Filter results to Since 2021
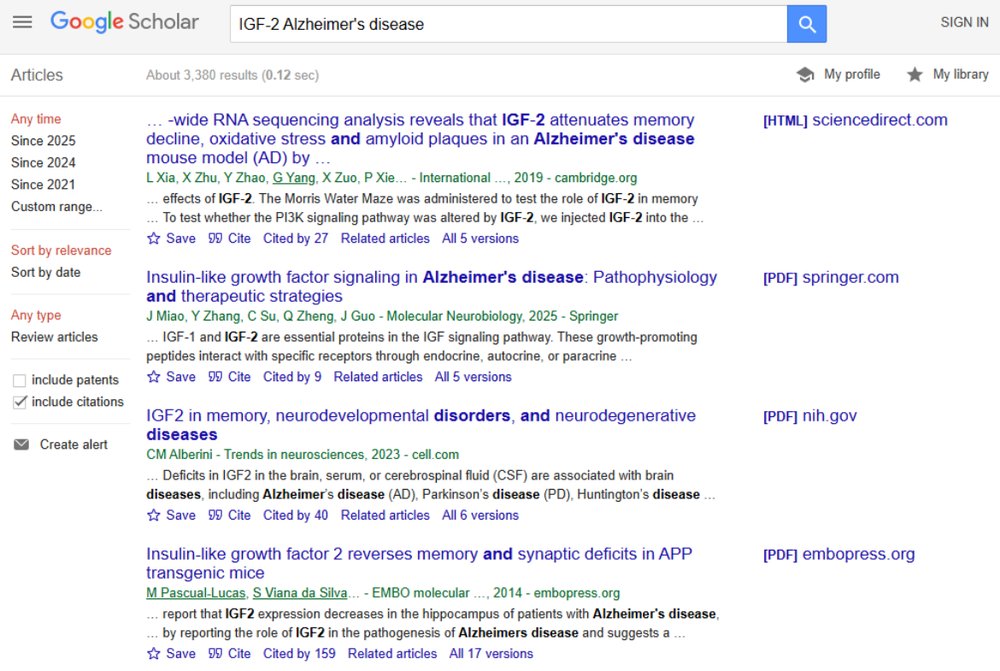1000x671 pixels. [43, 185]
